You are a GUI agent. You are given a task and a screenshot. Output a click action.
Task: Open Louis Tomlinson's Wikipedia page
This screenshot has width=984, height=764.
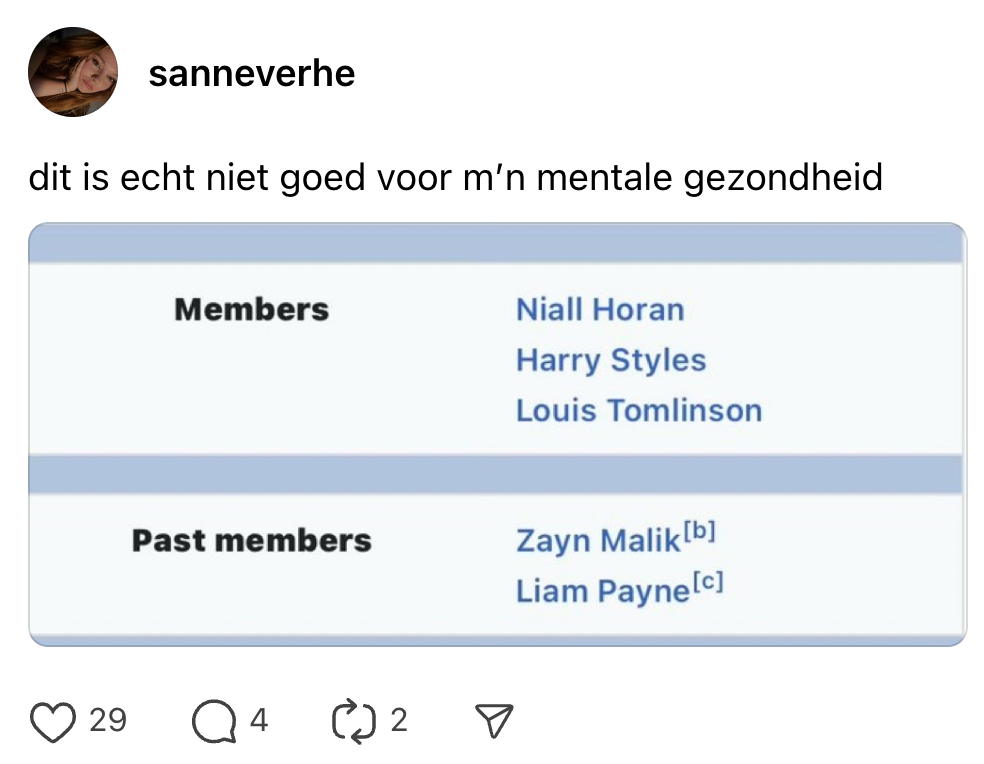pos(639,410)
